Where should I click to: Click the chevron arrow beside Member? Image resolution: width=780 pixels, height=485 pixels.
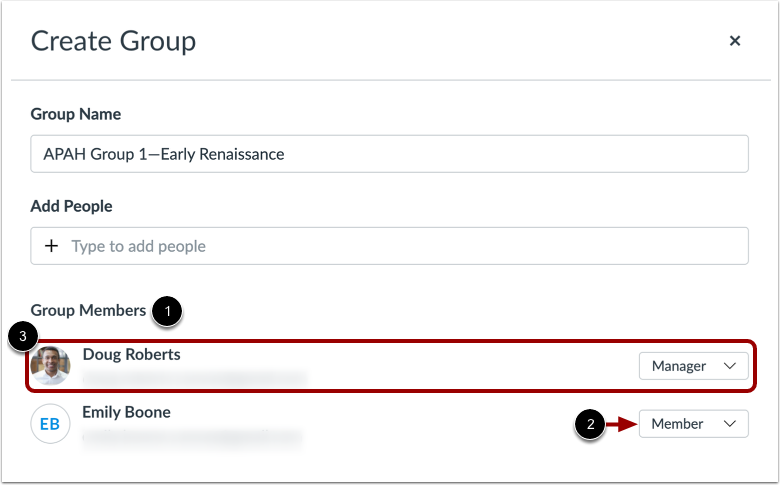730,424
